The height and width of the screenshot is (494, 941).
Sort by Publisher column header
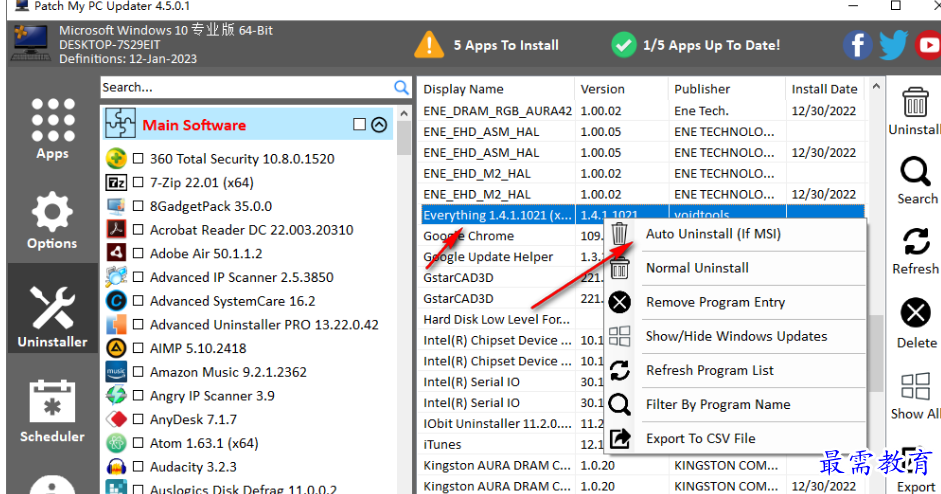pos(727,89)
